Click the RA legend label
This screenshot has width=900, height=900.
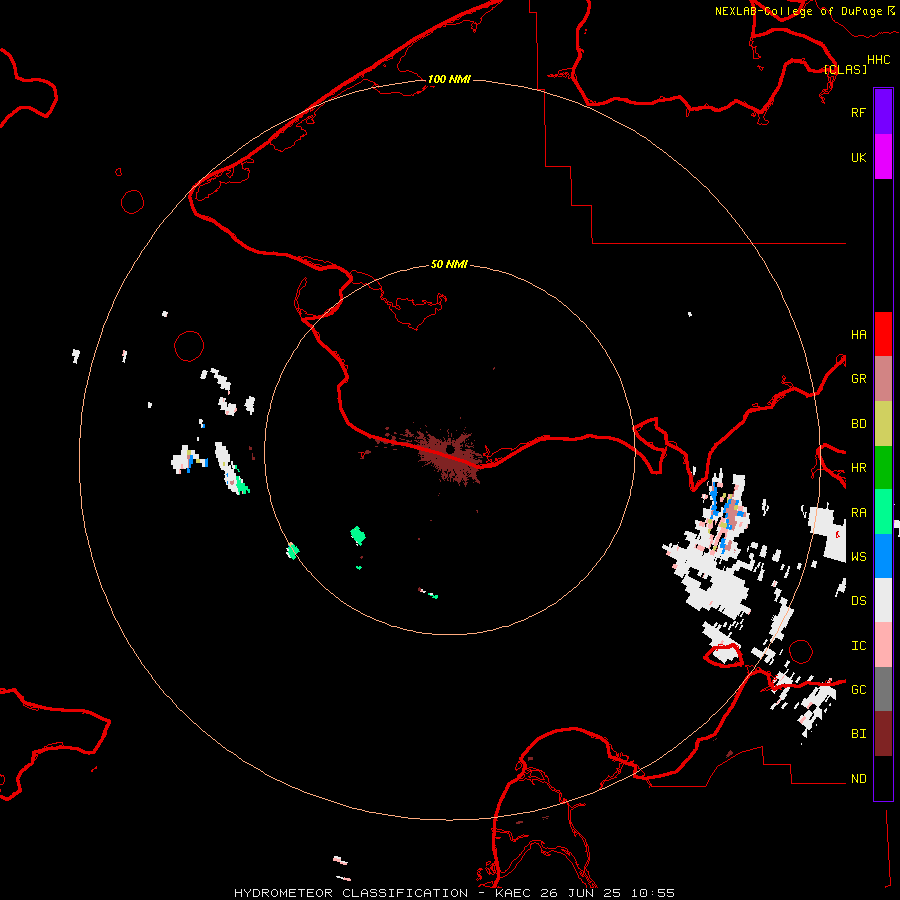(x=859, y=513)
